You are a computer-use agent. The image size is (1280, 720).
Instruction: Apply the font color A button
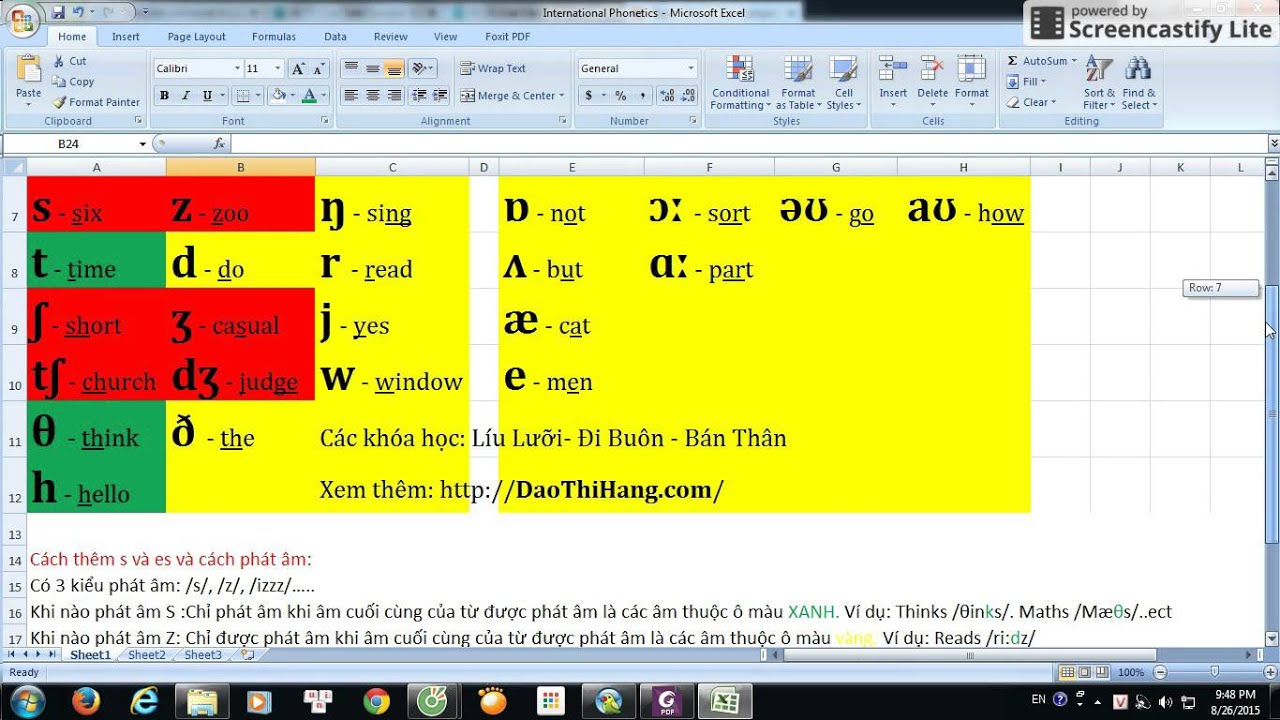click(x=309, y=96)
